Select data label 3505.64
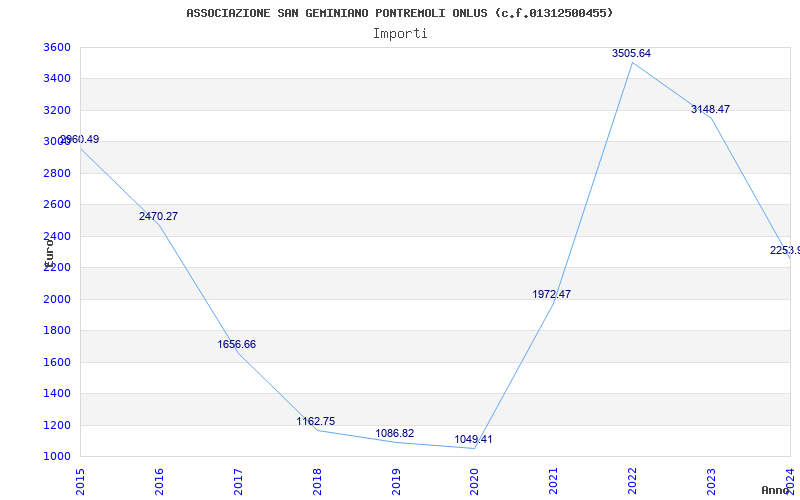Image resolution: width=800 pixels, height=500 pixels. pyautogui.click(x=631, y=53)
